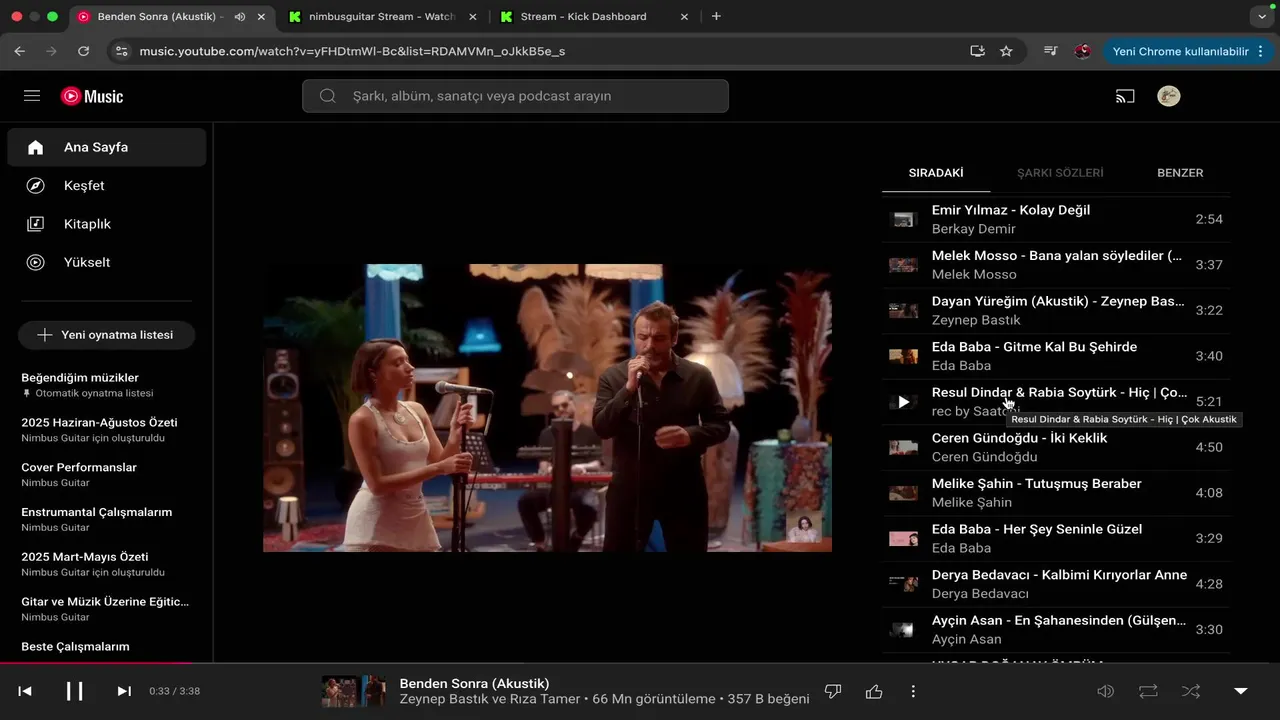
Task: Switch to the SIRADAKİ tab
Action: (936, 173)
